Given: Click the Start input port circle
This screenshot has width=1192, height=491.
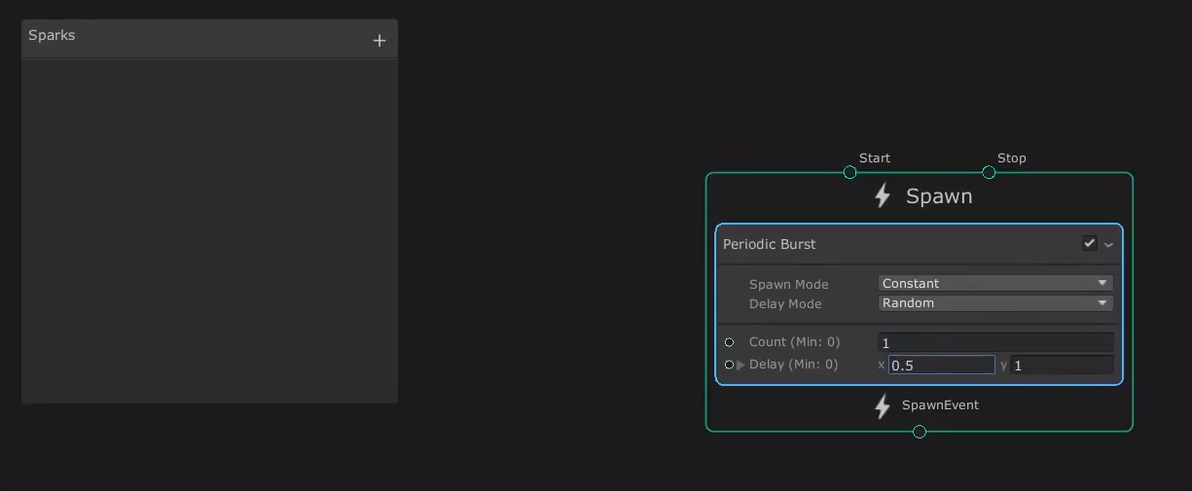Looking at the screenshot, I should click(x=850, y=172).
